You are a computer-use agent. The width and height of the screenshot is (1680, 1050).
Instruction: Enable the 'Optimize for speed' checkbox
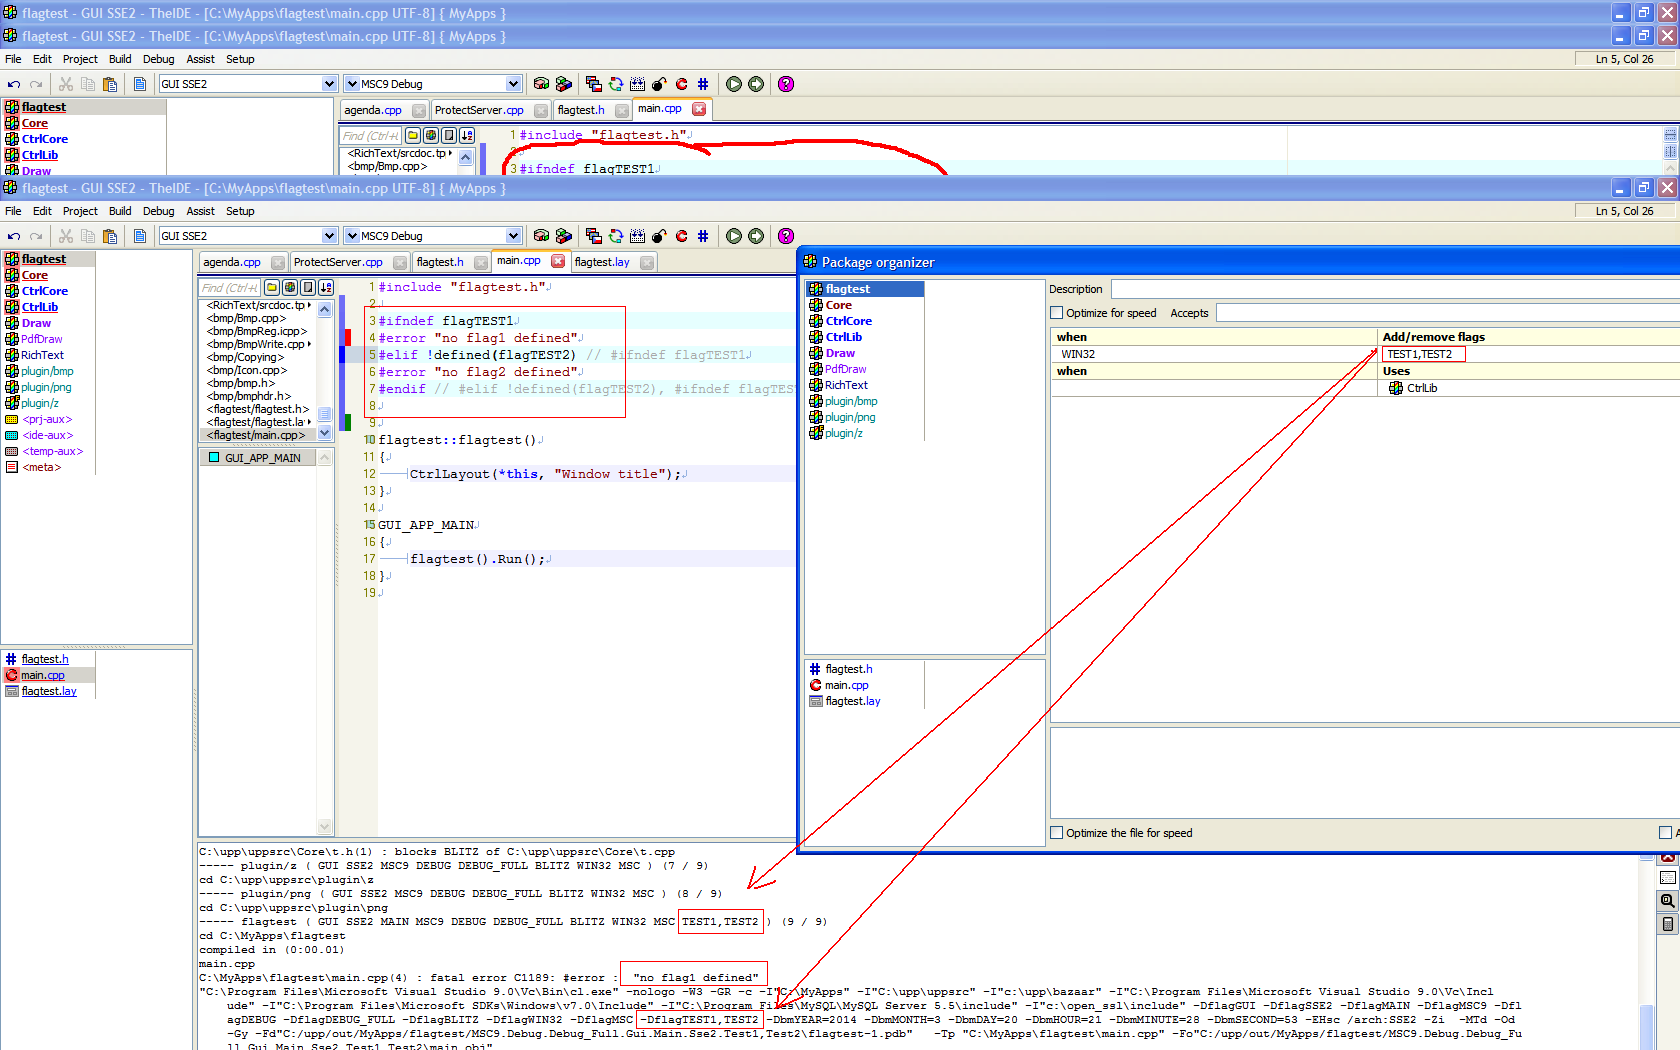tap(1057, 313)
